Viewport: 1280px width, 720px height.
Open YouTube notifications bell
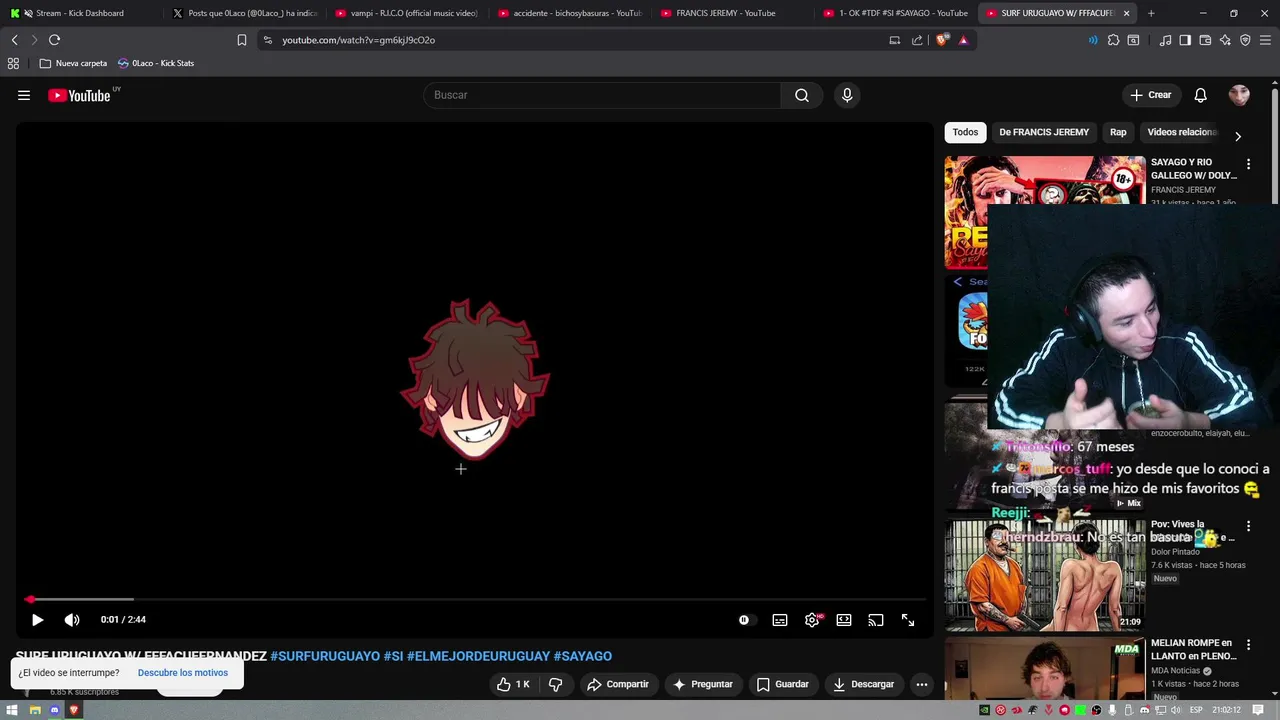[1200, 95]
